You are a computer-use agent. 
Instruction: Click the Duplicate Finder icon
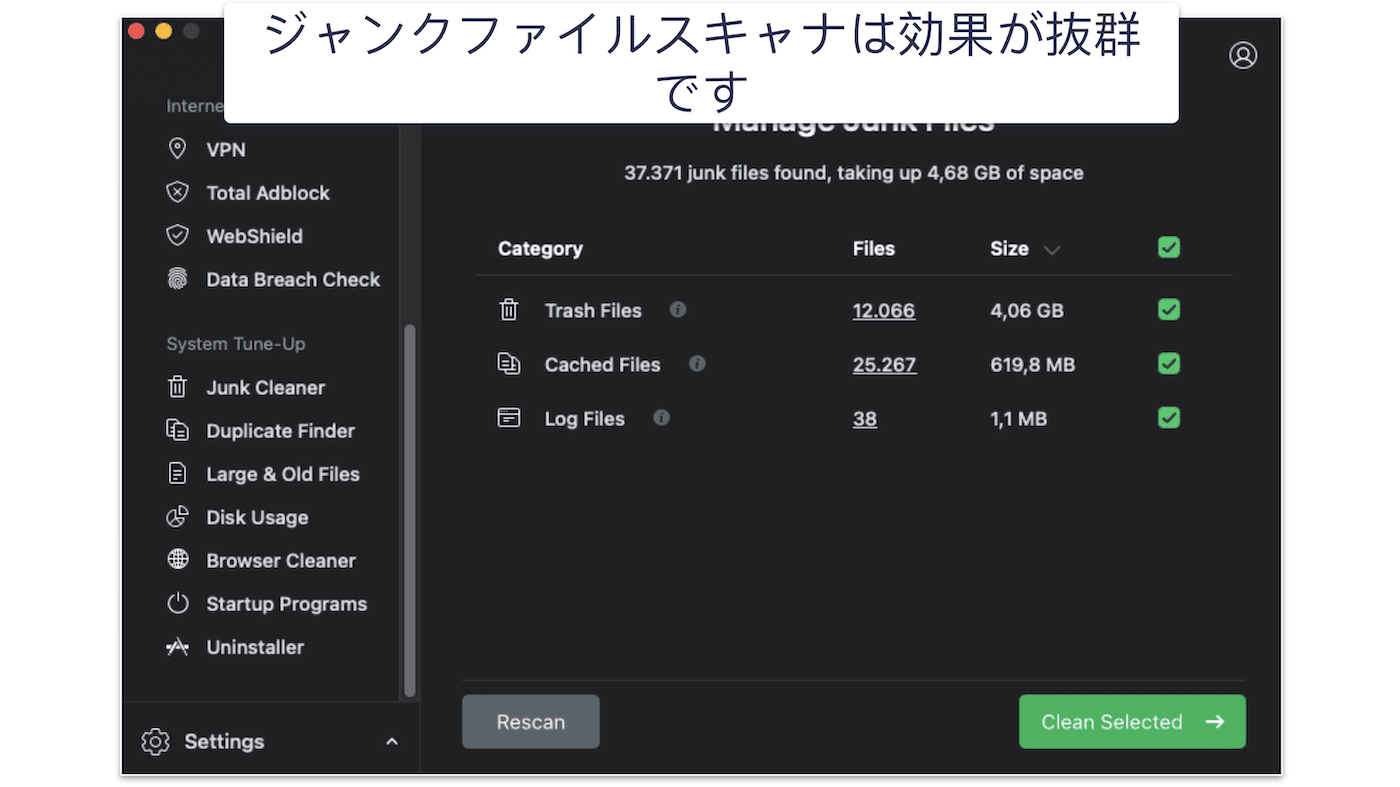tap(177, 430)
